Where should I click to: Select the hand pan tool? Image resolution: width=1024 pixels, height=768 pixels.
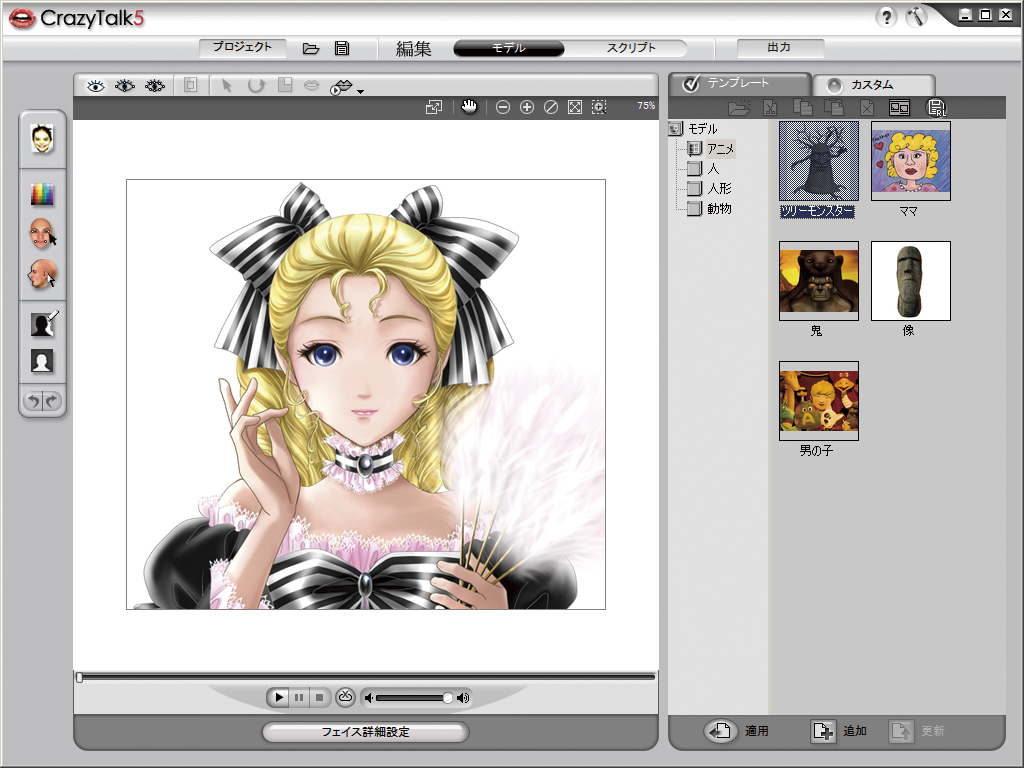469,106
